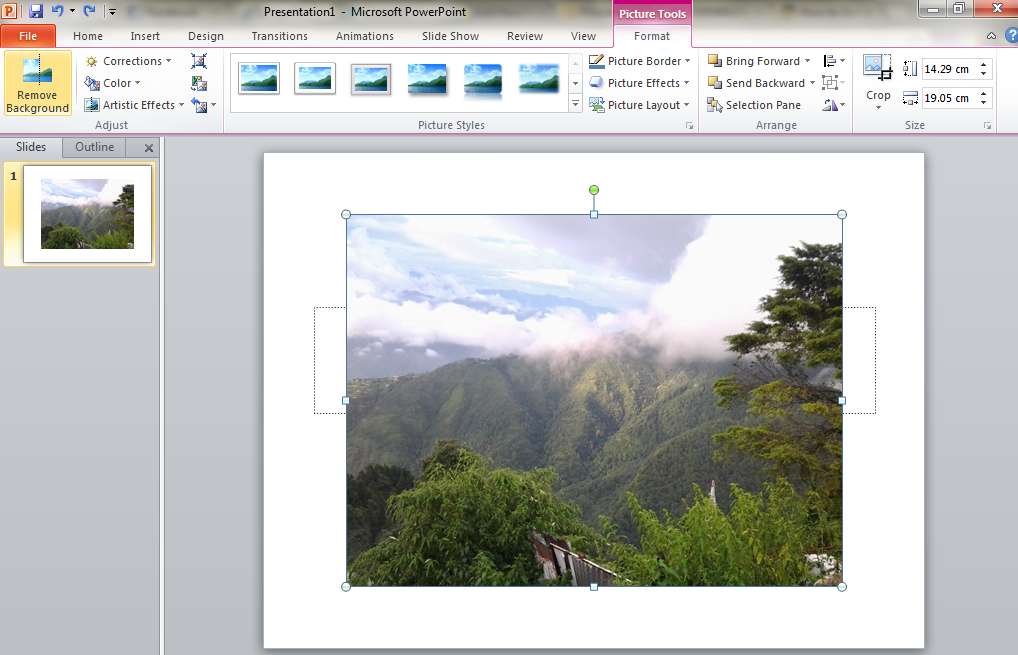The width and height of the screenshot is (1018, 655).
Task: Apply the first picture style thumbnail
Action: 259,79
